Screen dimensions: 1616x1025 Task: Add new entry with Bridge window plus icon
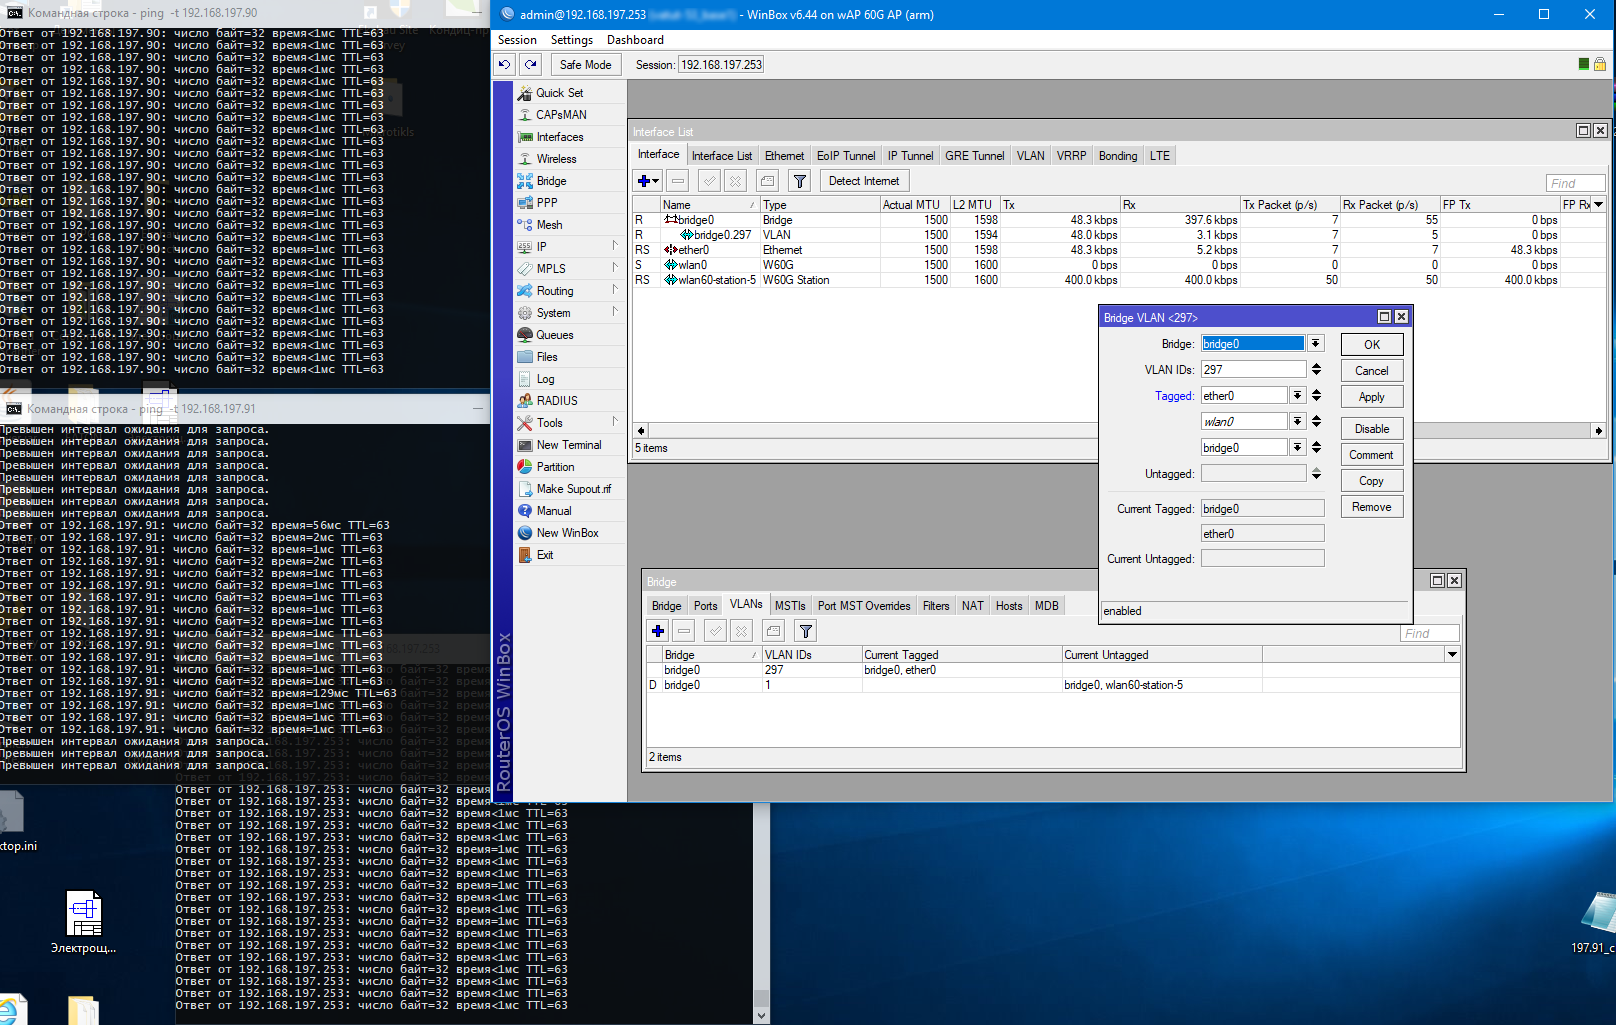pyautogui.click(x=658, y=631)
